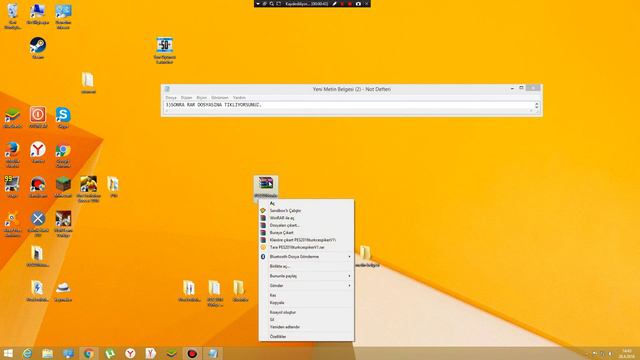
Task: Open the Dosya menu in Notepad
Action: [171, 98]
